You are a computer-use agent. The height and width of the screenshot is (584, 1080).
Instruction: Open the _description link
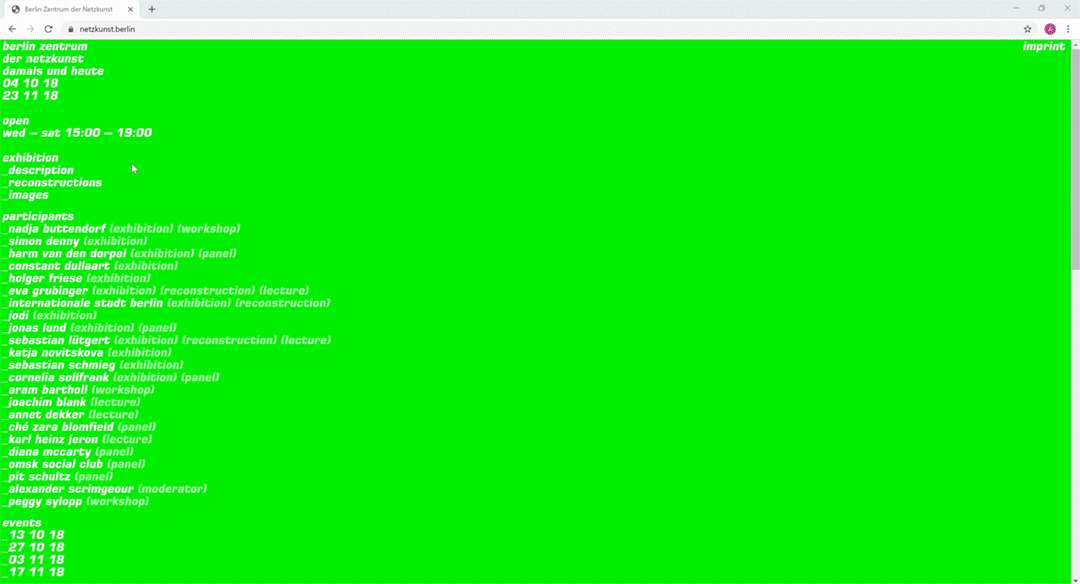coord(38,170)
